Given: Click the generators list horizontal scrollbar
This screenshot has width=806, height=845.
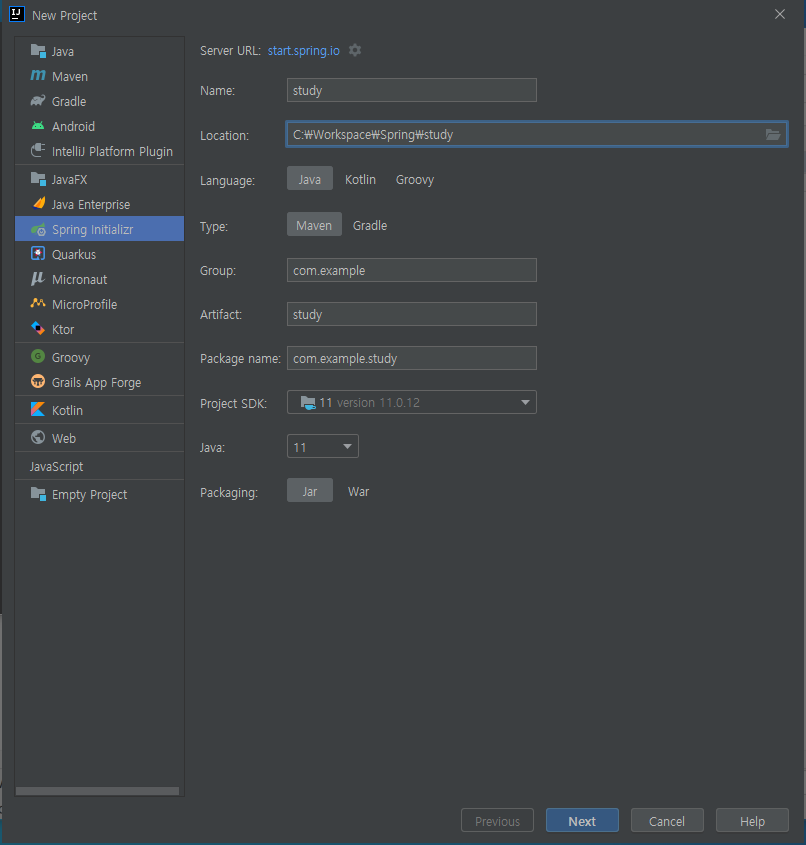Looking at the screenshot, I should (98, 791).
